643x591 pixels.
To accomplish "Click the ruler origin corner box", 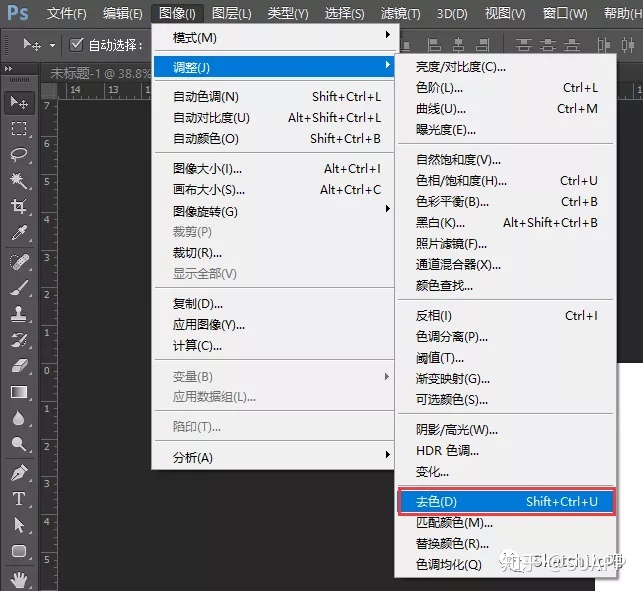I will click(x=49, y=90).
